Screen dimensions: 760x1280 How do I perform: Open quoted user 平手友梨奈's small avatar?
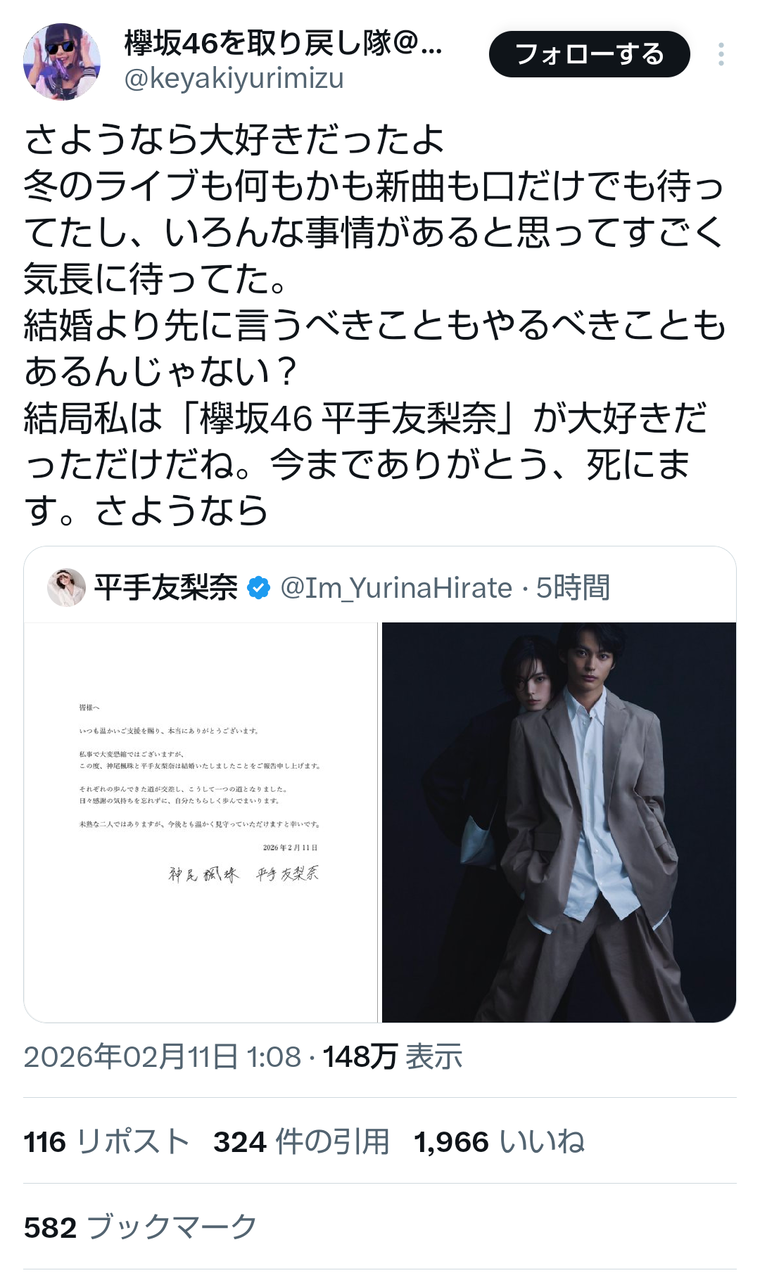(66, 587)
